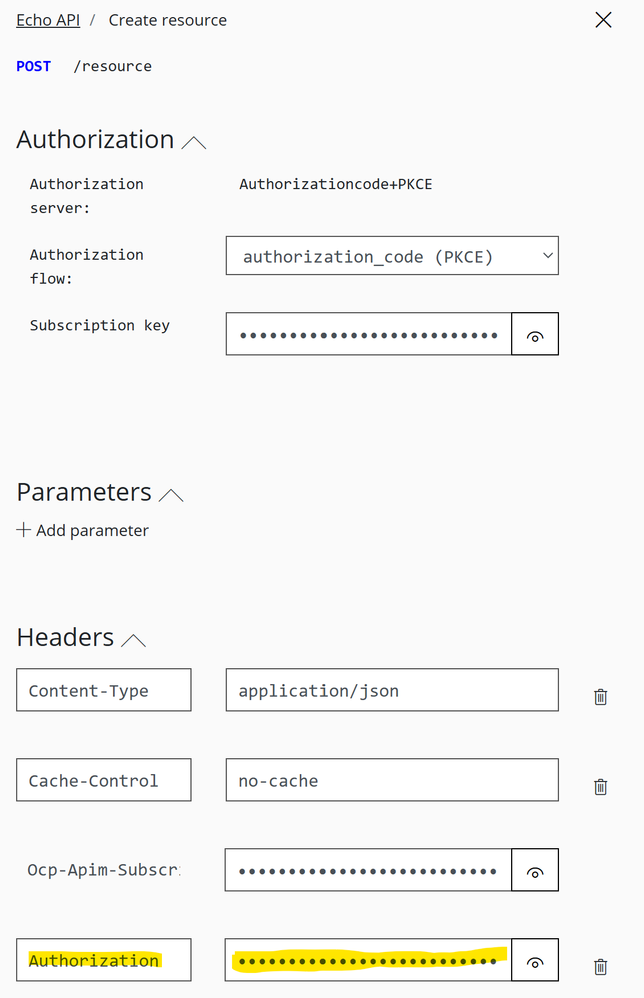Click the Subscription key password field
Viewport: 644px width, 998px height.
pos(368,334)
